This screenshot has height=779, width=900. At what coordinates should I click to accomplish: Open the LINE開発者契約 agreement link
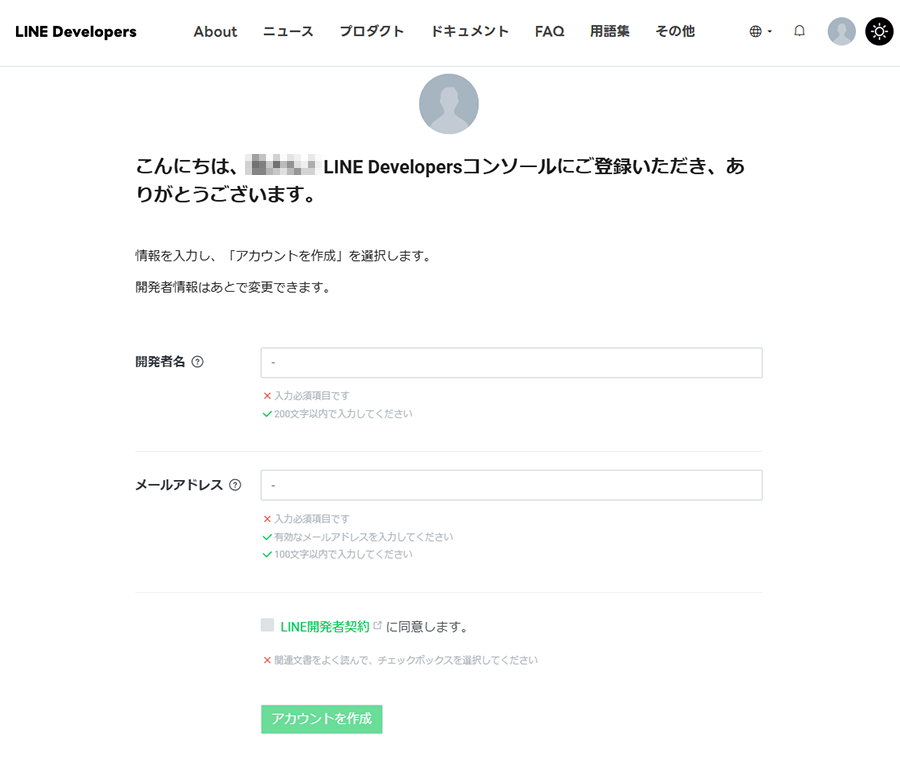325,627
